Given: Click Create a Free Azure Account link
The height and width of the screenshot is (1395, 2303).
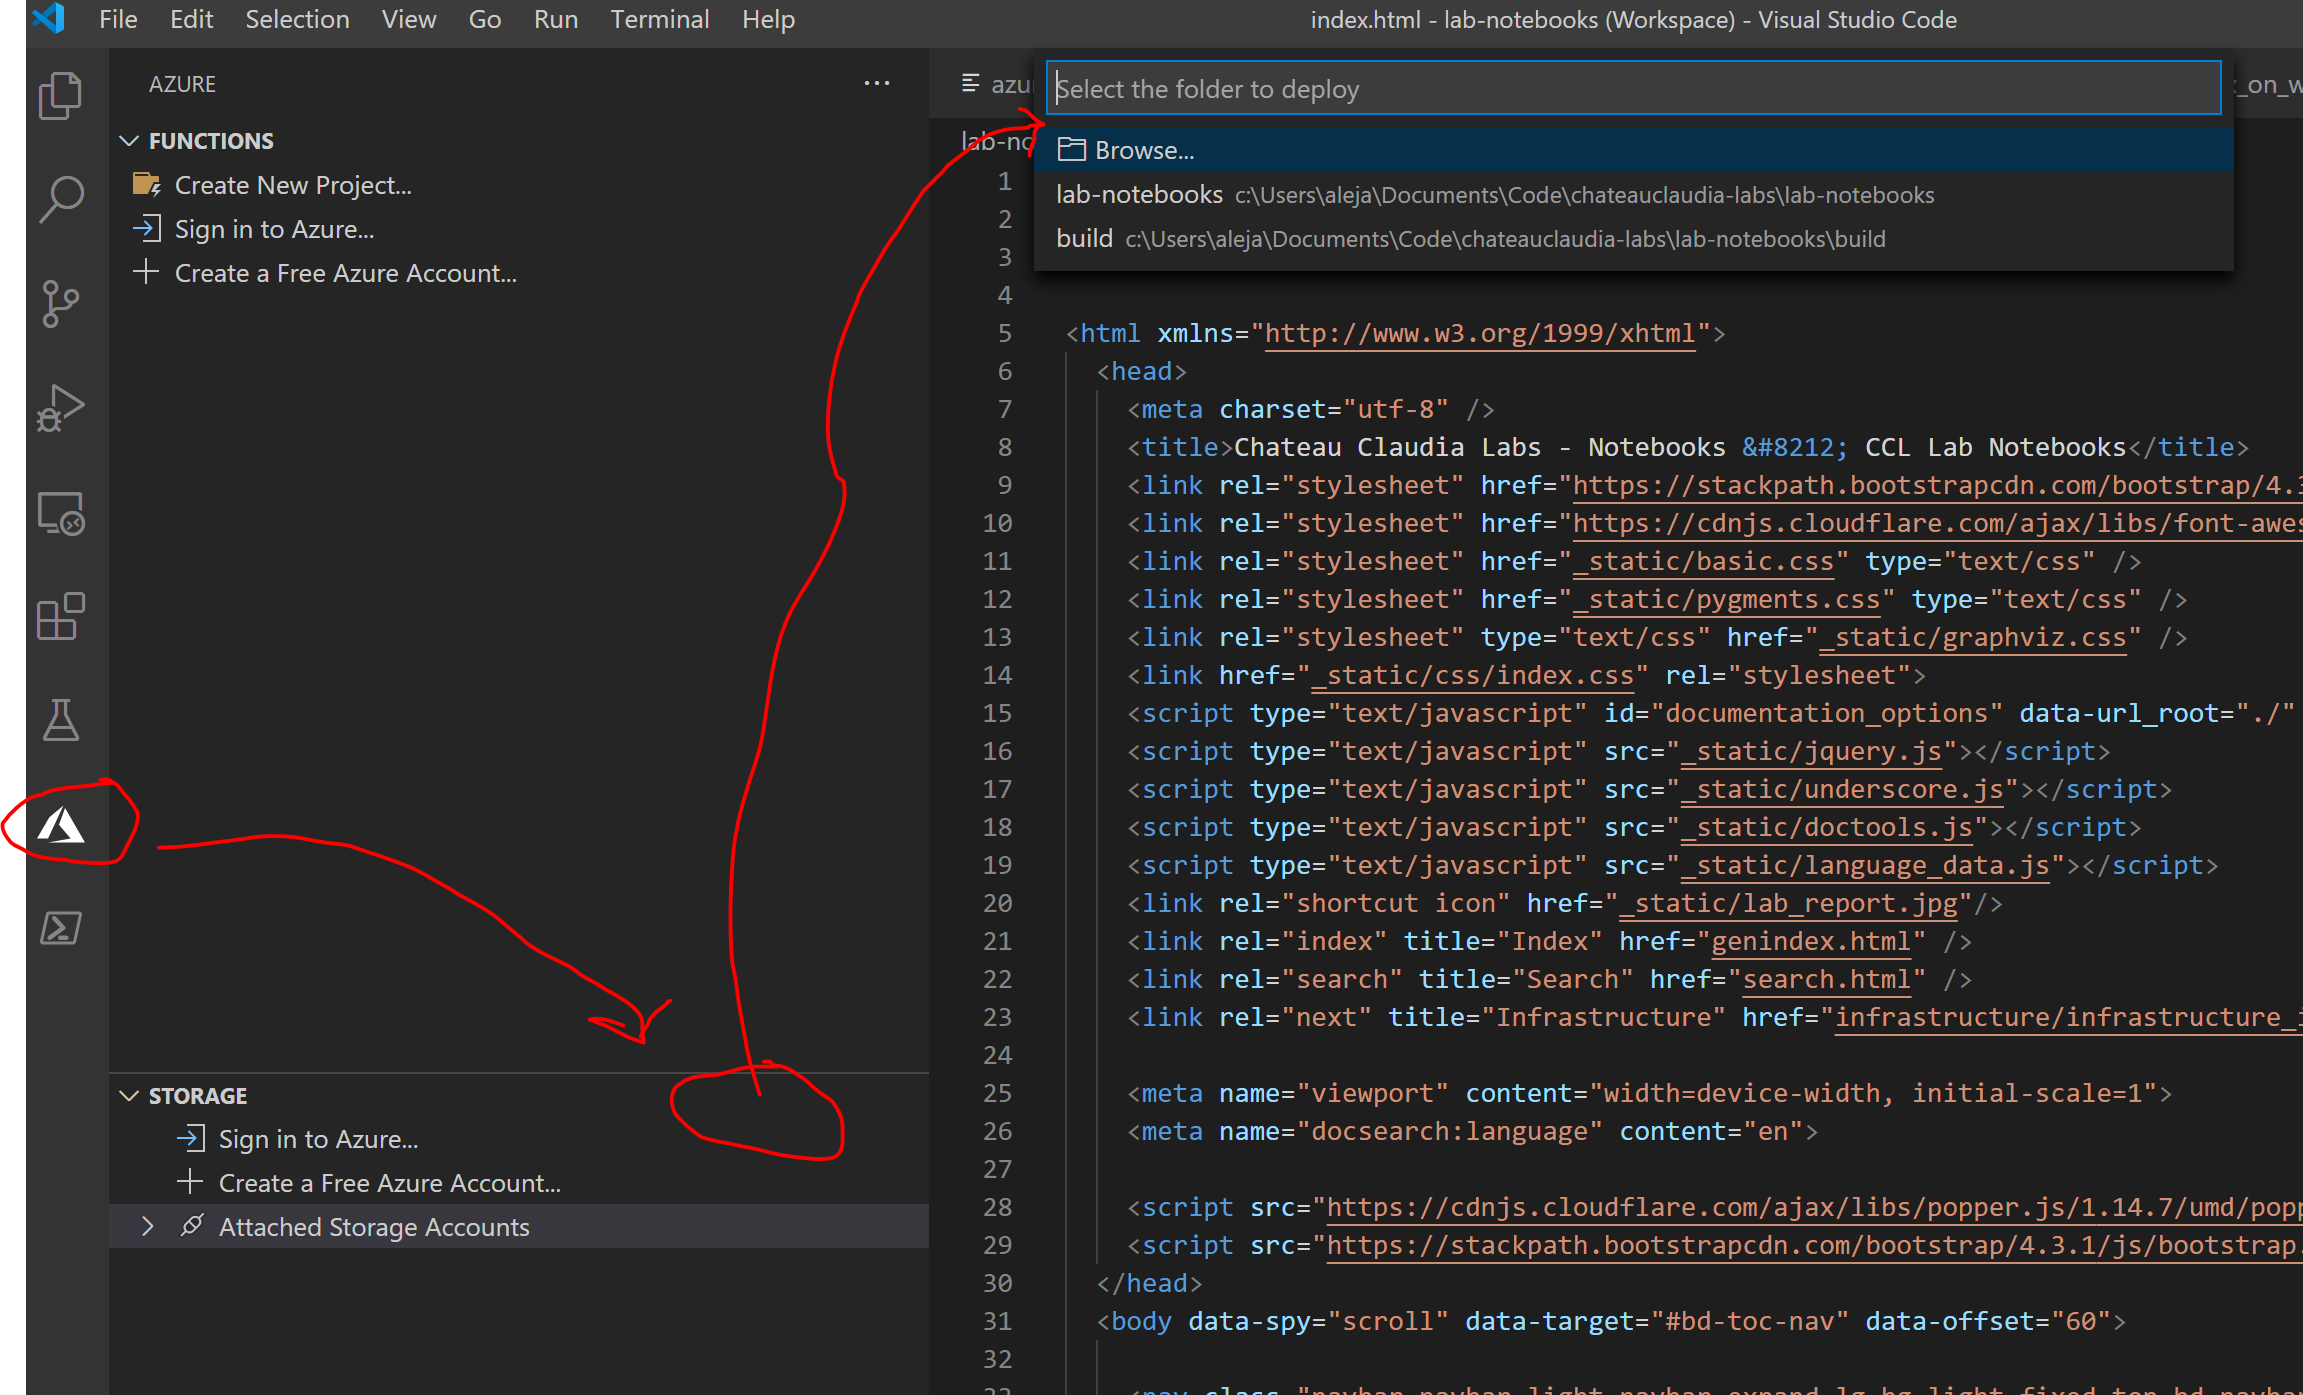Looking at the screenshot, I should coord(344,273).
